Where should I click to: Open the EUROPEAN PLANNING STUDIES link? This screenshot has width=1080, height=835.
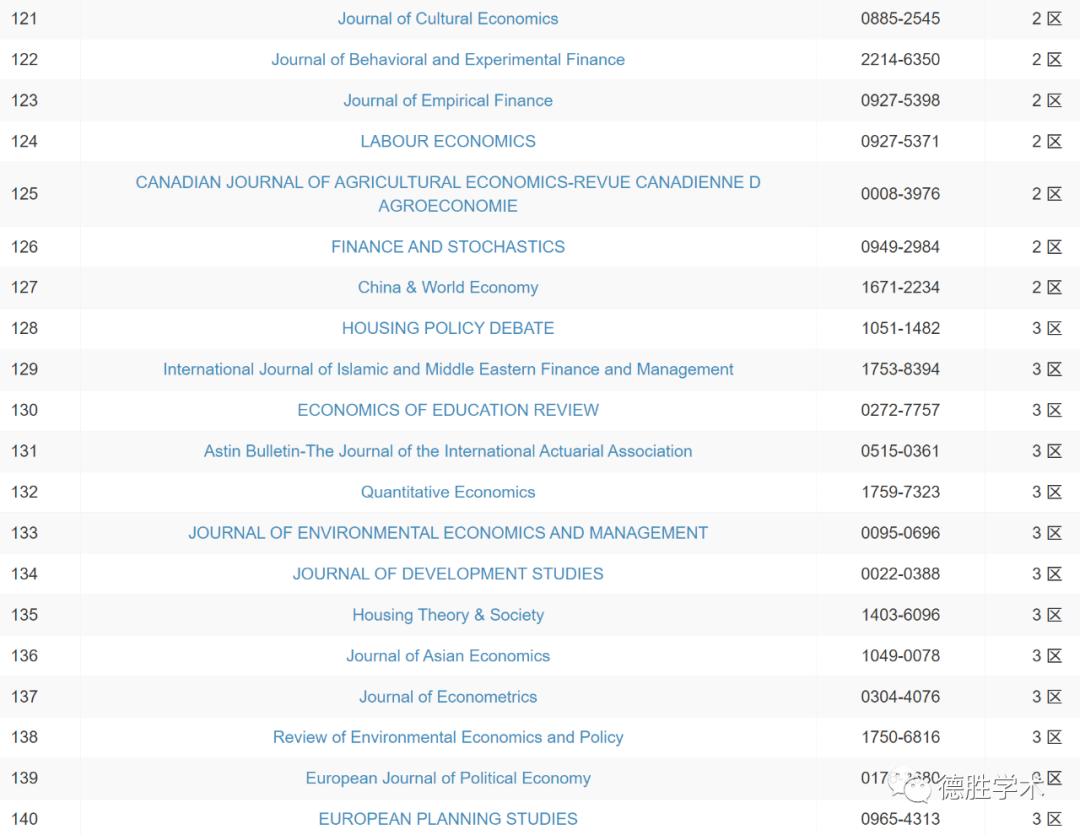[x=448, y=819]
